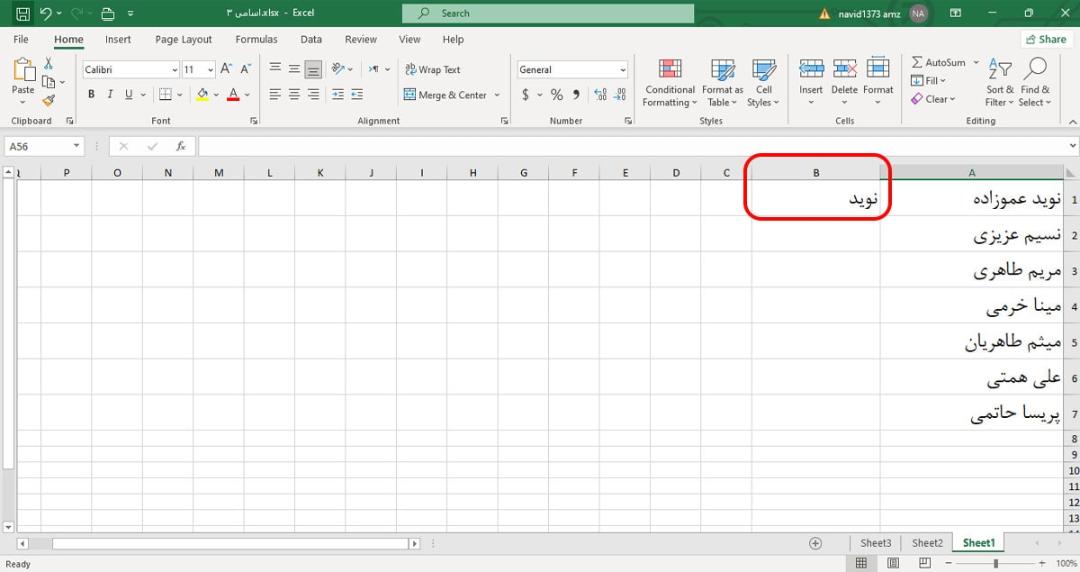Align text to bottom
Viewport: 1080px width, 572px height.
click(x=313, y=69)
